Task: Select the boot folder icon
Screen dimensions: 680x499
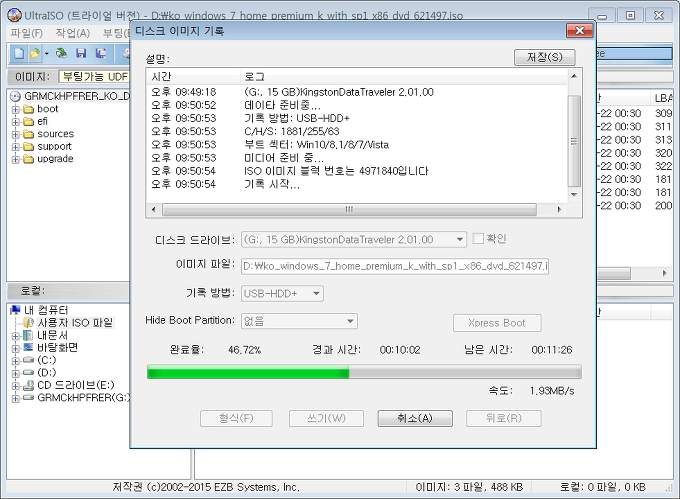Action: (x=29, y=109)
